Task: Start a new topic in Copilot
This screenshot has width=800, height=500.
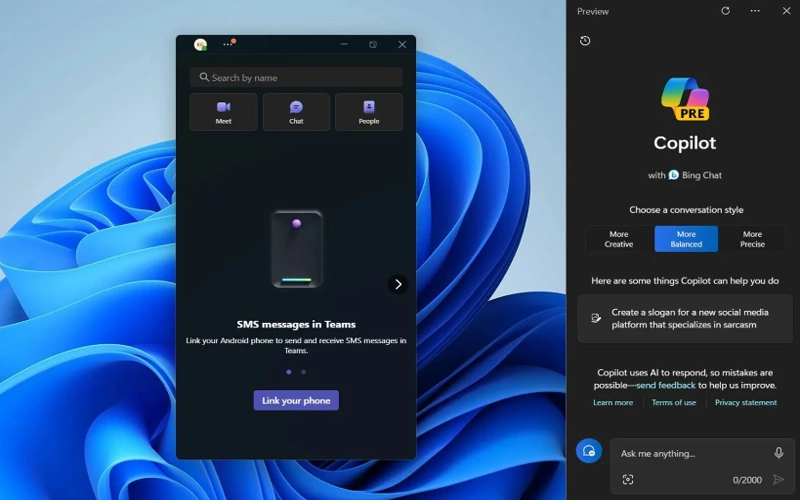Action: pyautogui.click(x=589, y=451)
